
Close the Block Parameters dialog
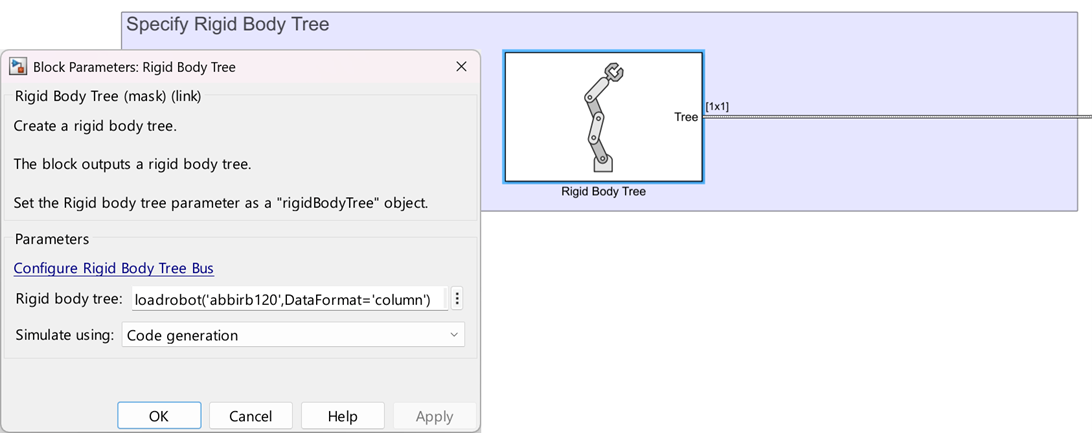click(461, 67)
